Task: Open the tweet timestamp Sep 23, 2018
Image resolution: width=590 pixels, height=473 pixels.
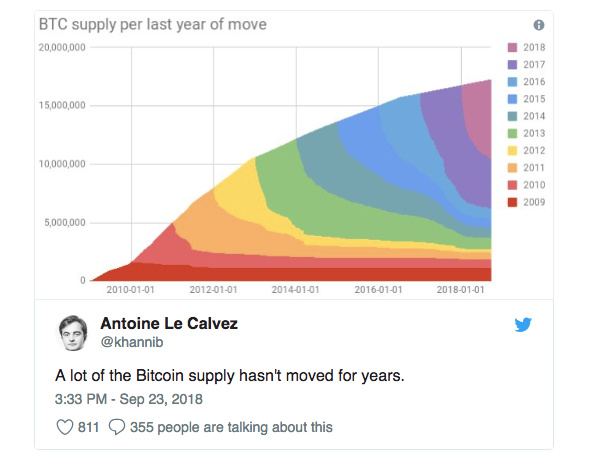Action: tap(161, 399)
